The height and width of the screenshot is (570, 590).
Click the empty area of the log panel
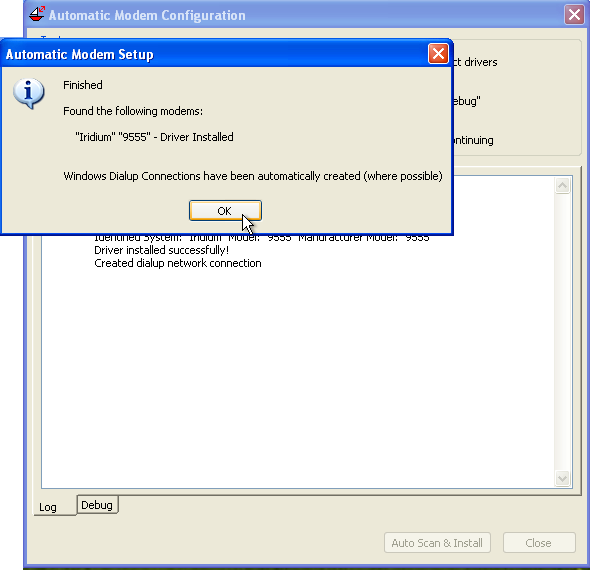pos(297,376)
